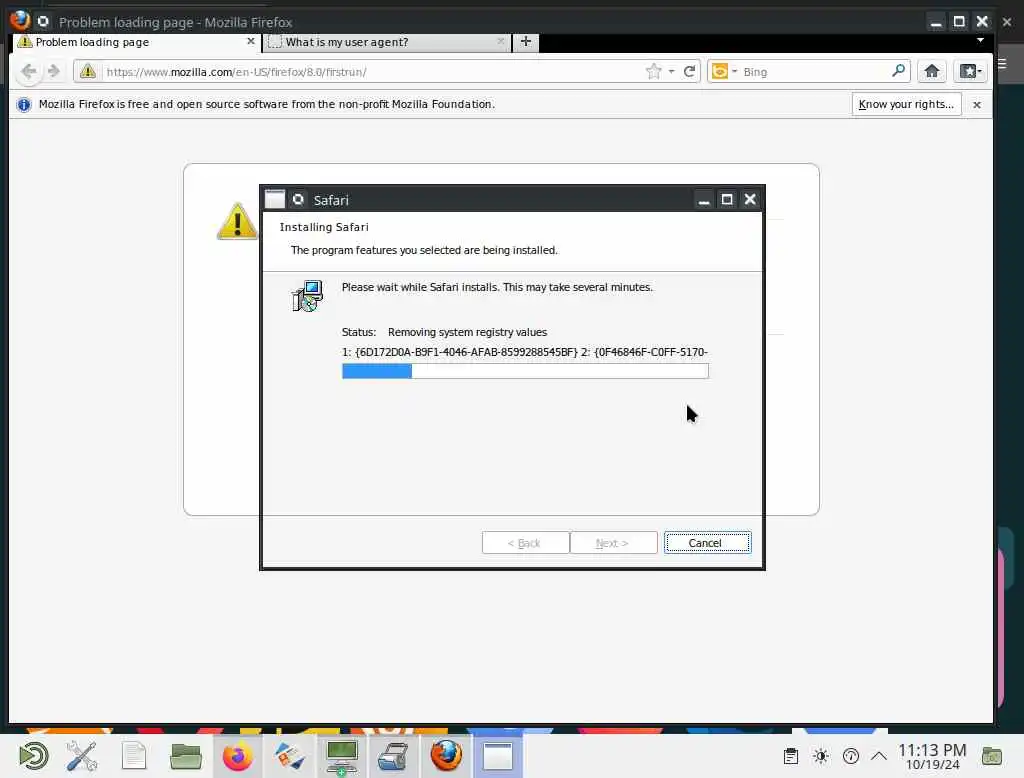The height and width of the screenshot is (778, 1024).
Task: Open the brightness tray icon
Action: (821, 756)
